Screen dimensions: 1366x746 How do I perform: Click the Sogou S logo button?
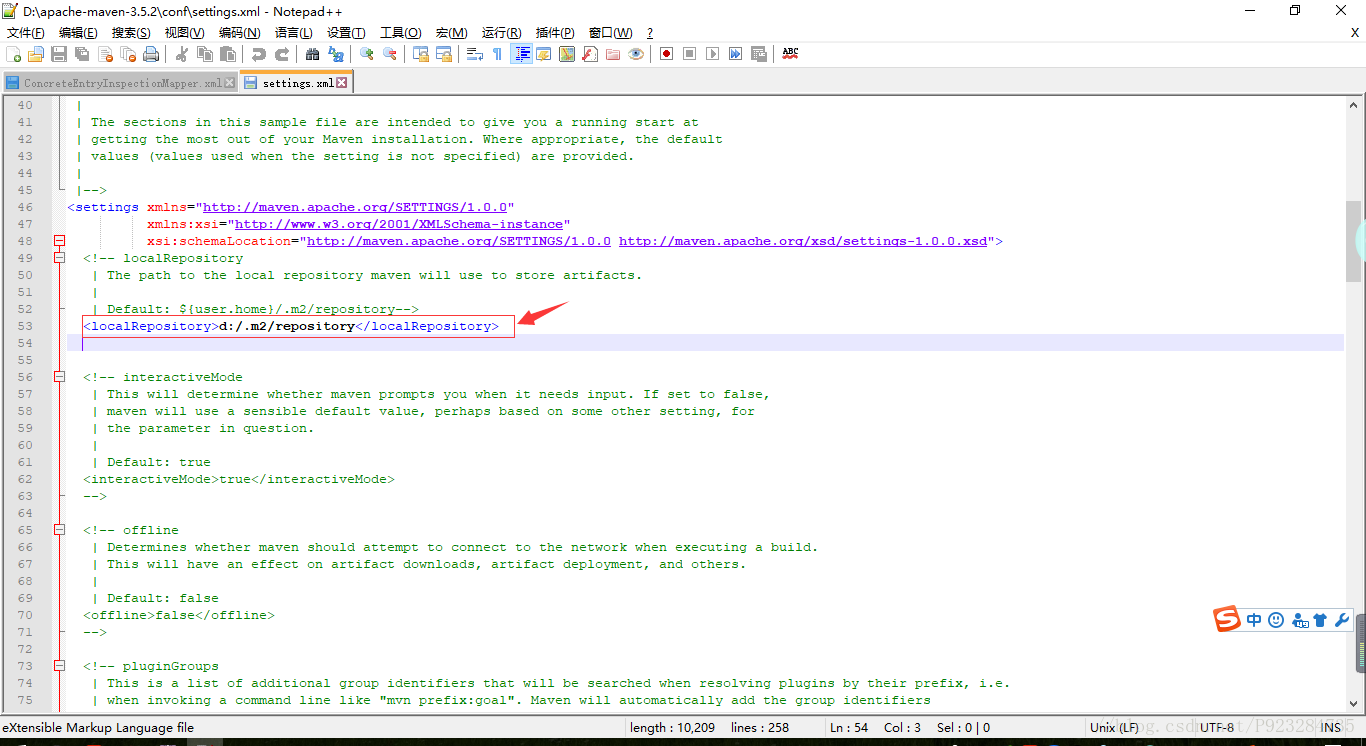1228,620
